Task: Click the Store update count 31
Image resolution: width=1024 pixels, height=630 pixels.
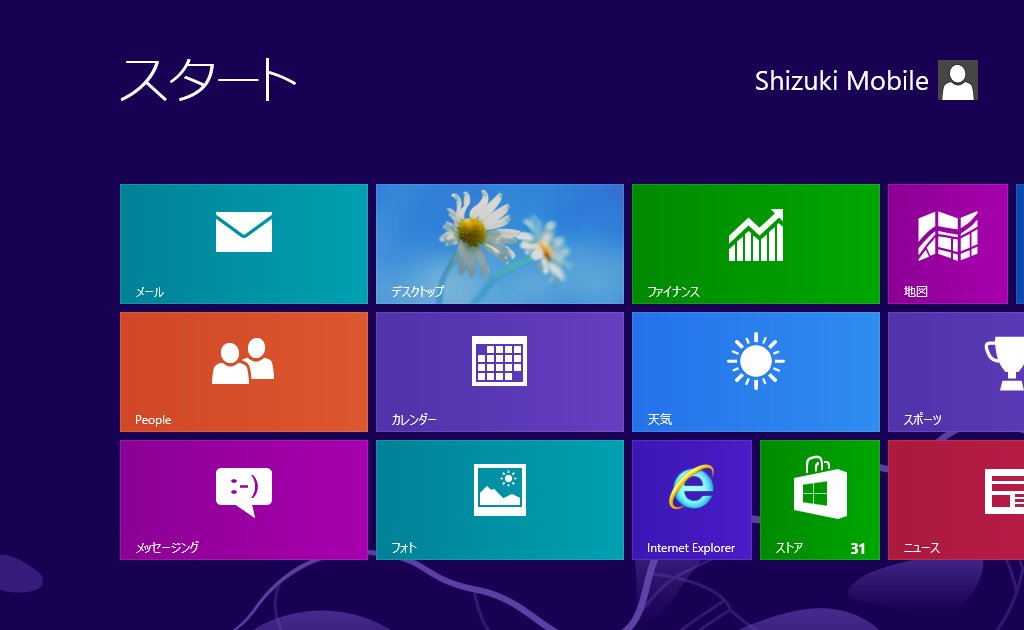Action: [858, 549]
